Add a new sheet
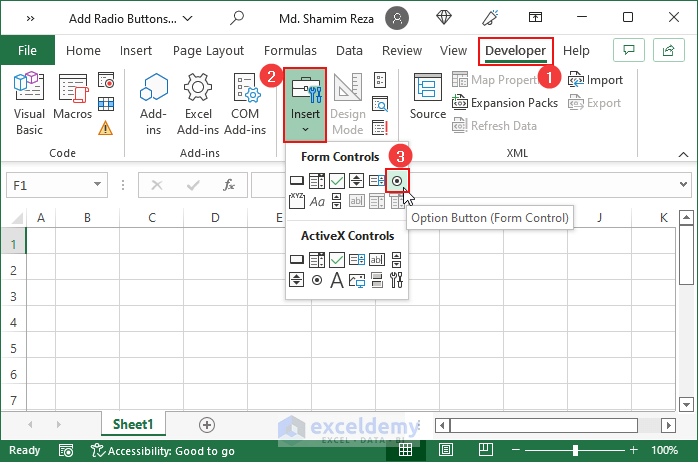 point(207,425)
